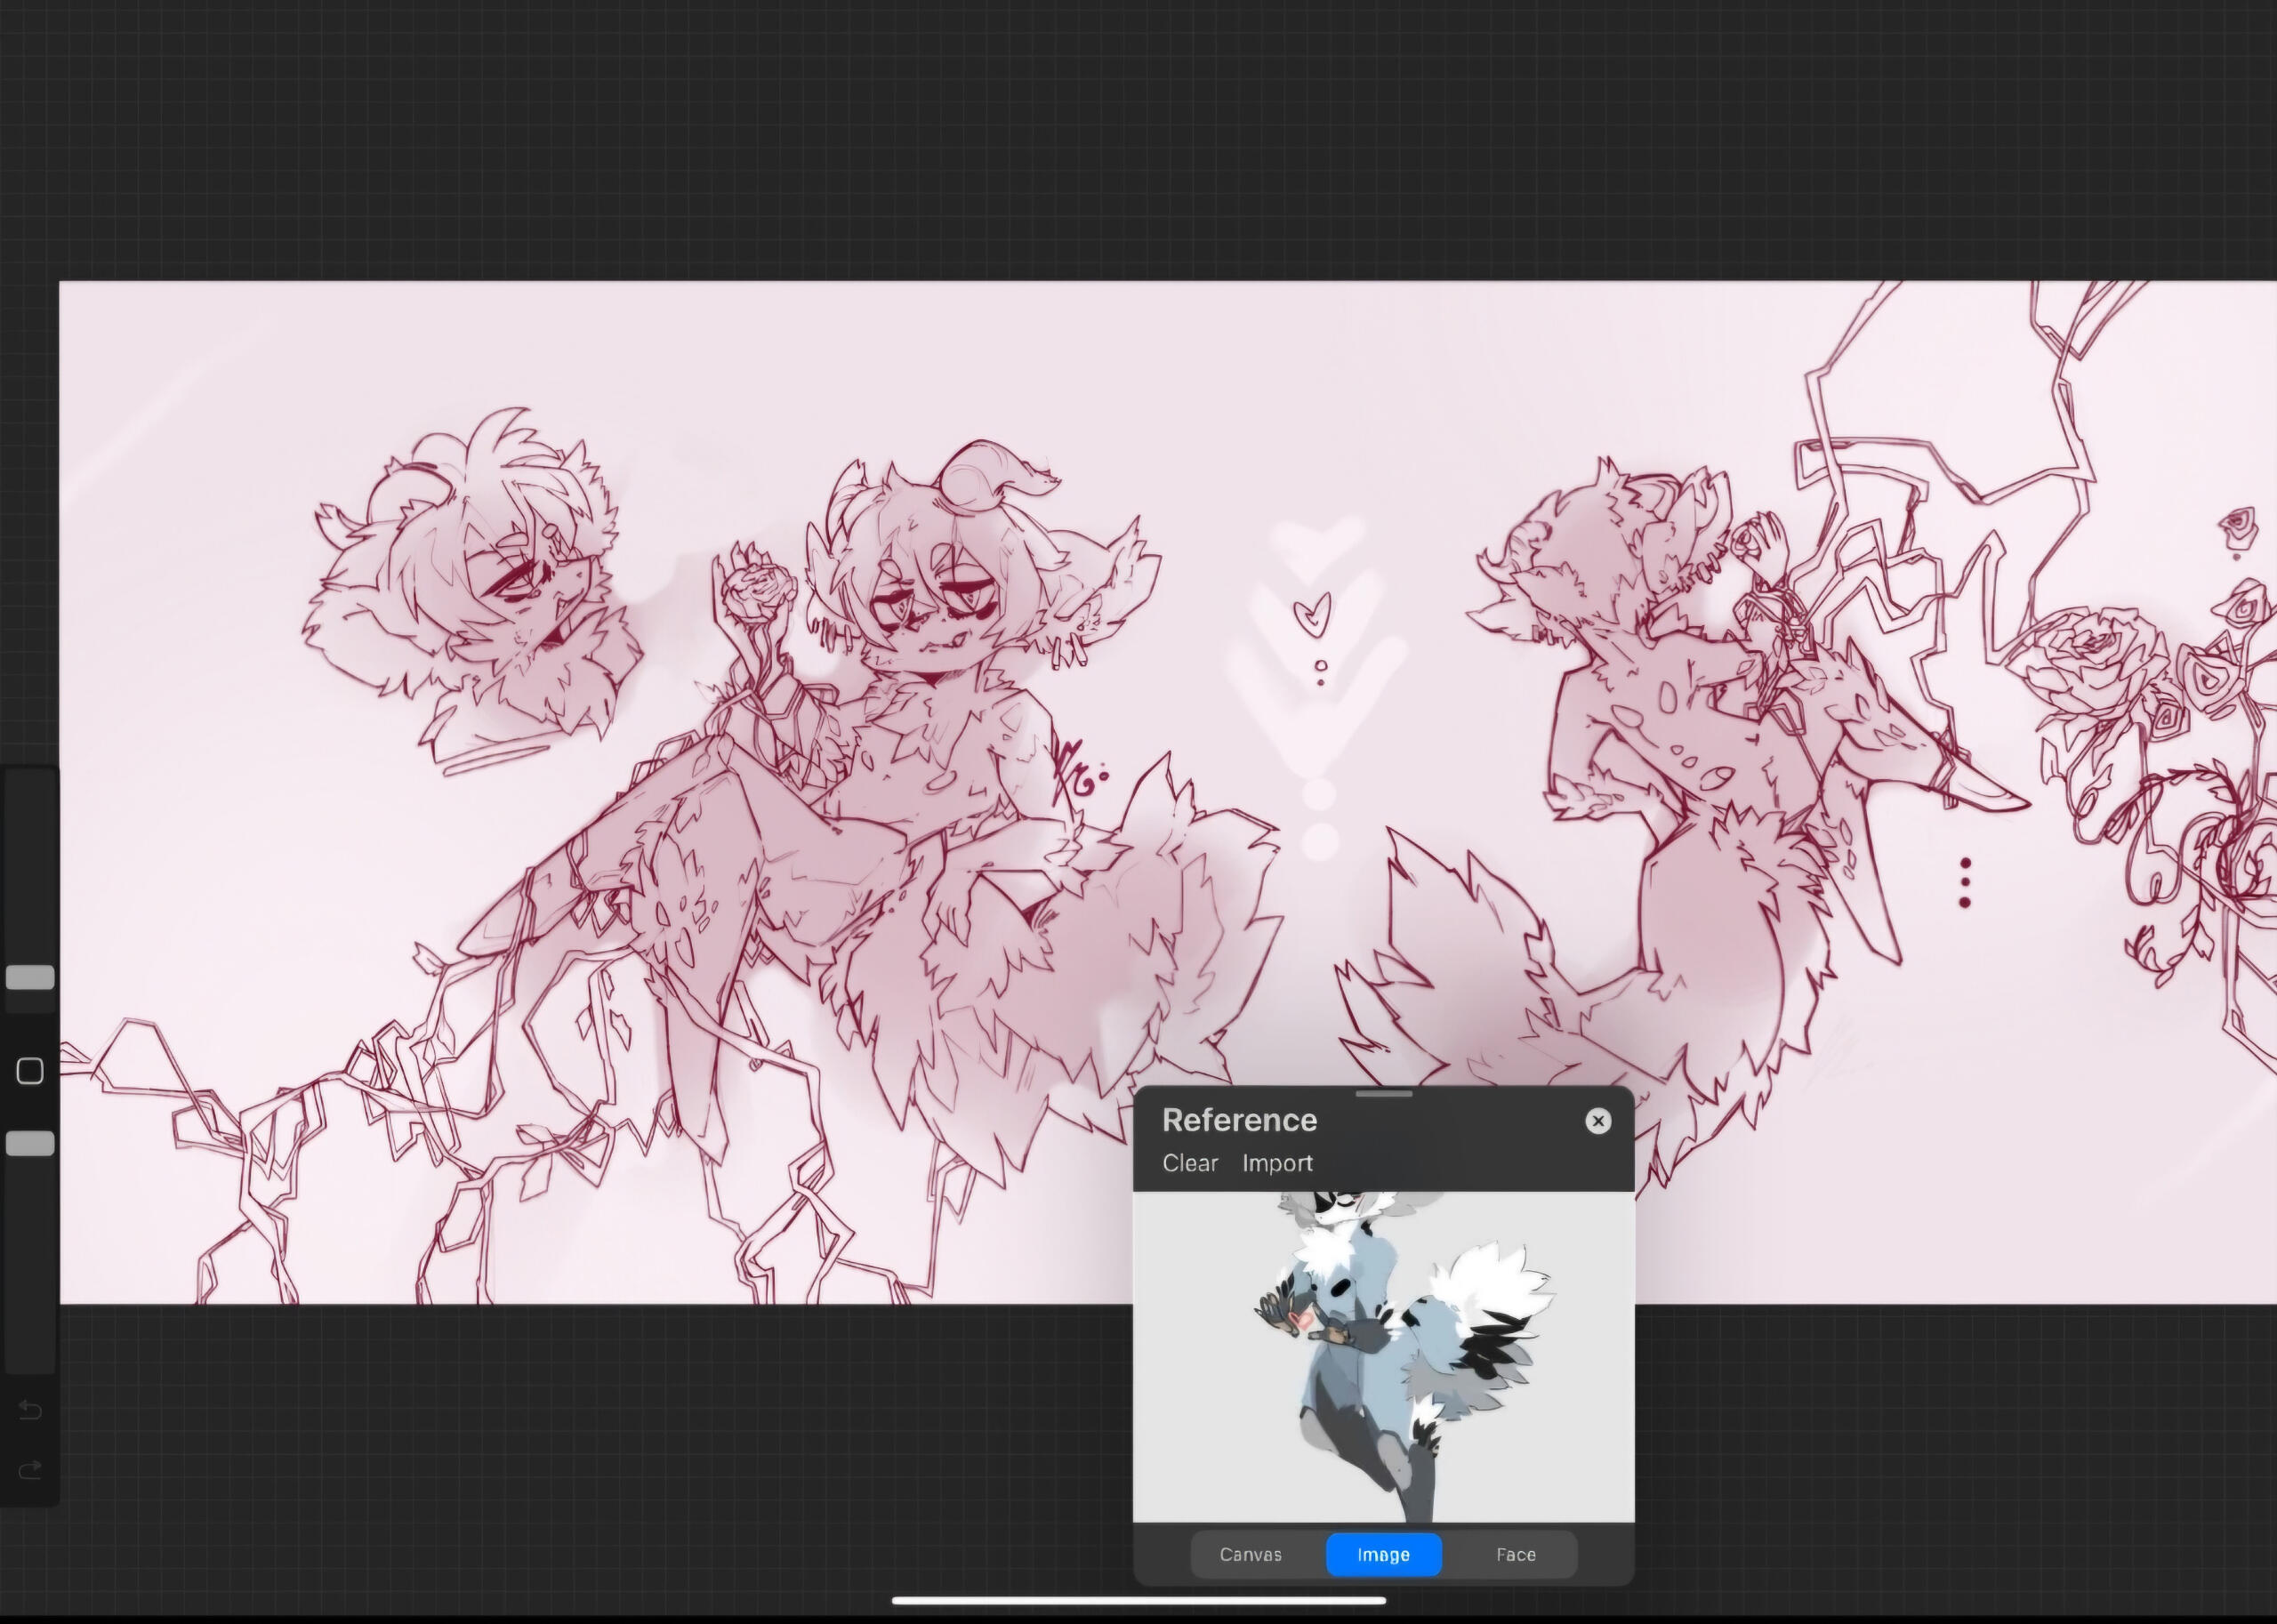
Task: Click the brush size slider handle
Action: 30,977
